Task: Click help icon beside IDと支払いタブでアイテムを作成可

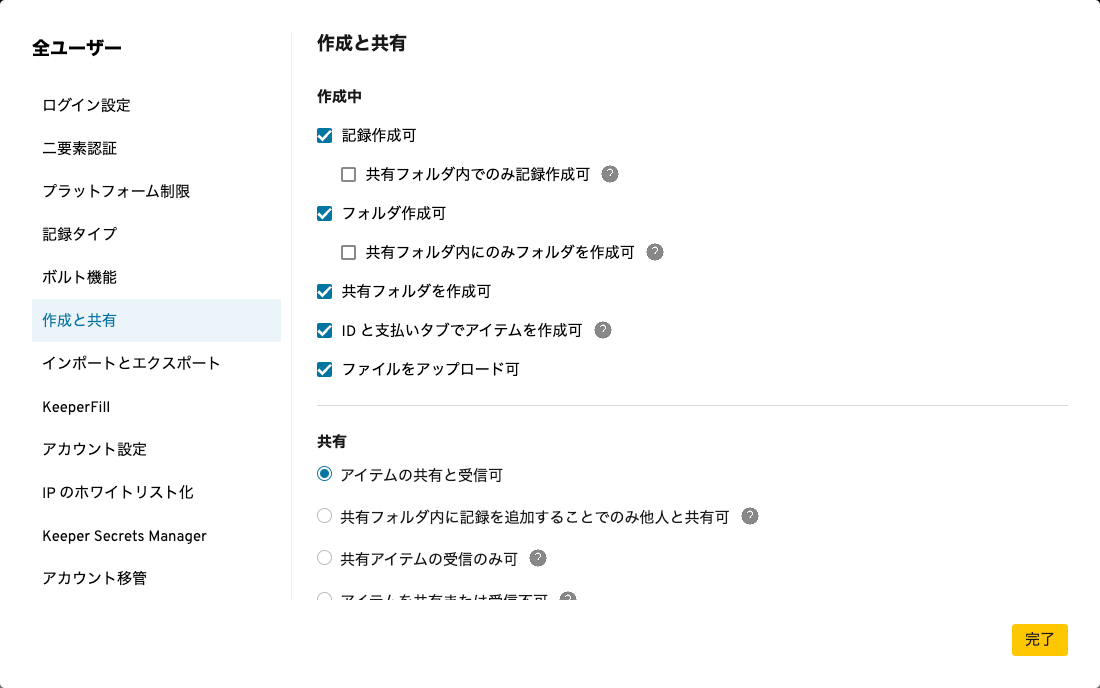Action: click(602, 330)
